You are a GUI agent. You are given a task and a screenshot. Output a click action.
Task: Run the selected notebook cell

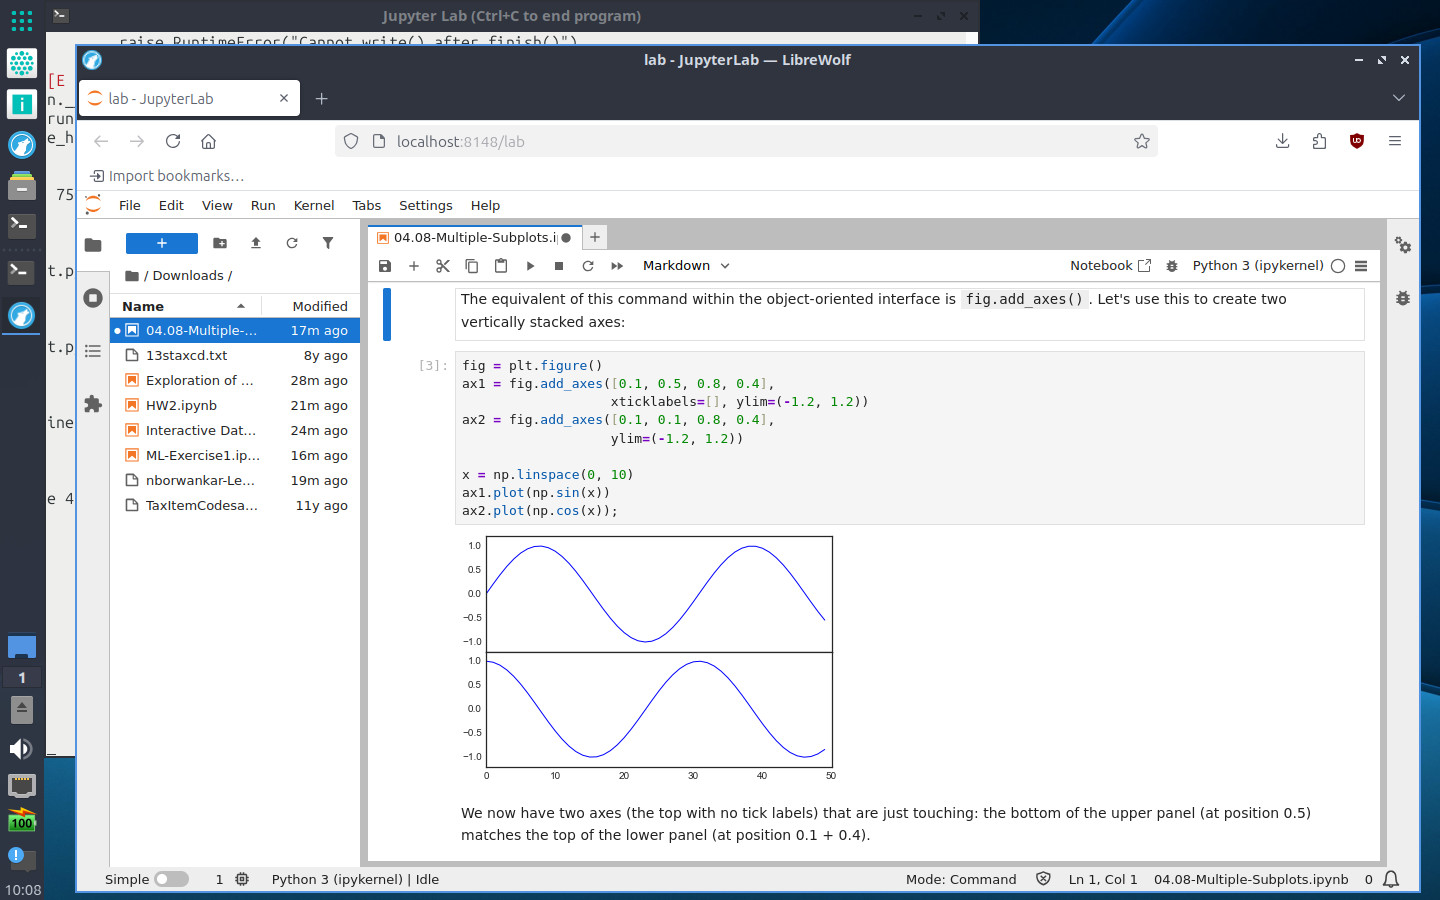pos(530,265)
